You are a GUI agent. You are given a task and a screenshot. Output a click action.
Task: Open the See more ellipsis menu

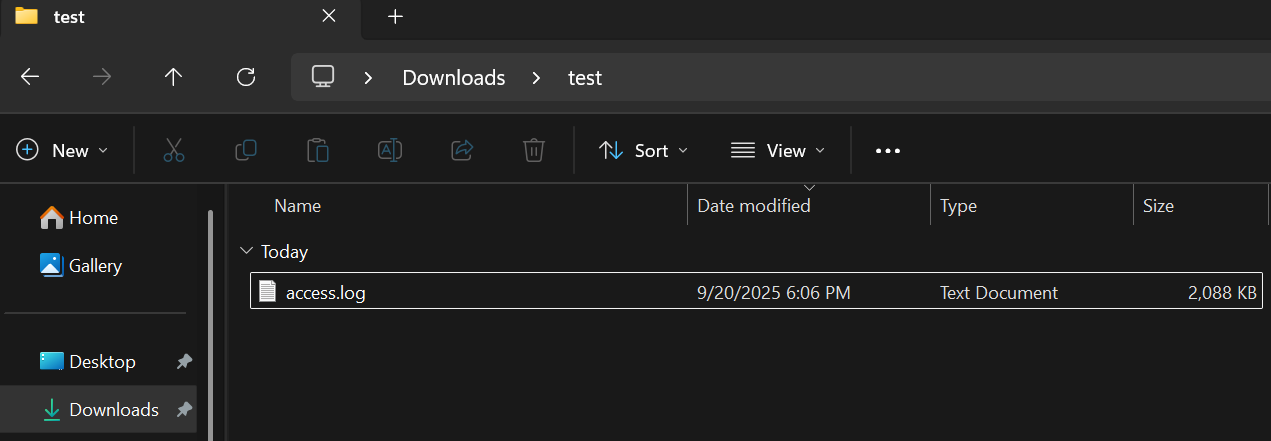click(x=888, y=150)
